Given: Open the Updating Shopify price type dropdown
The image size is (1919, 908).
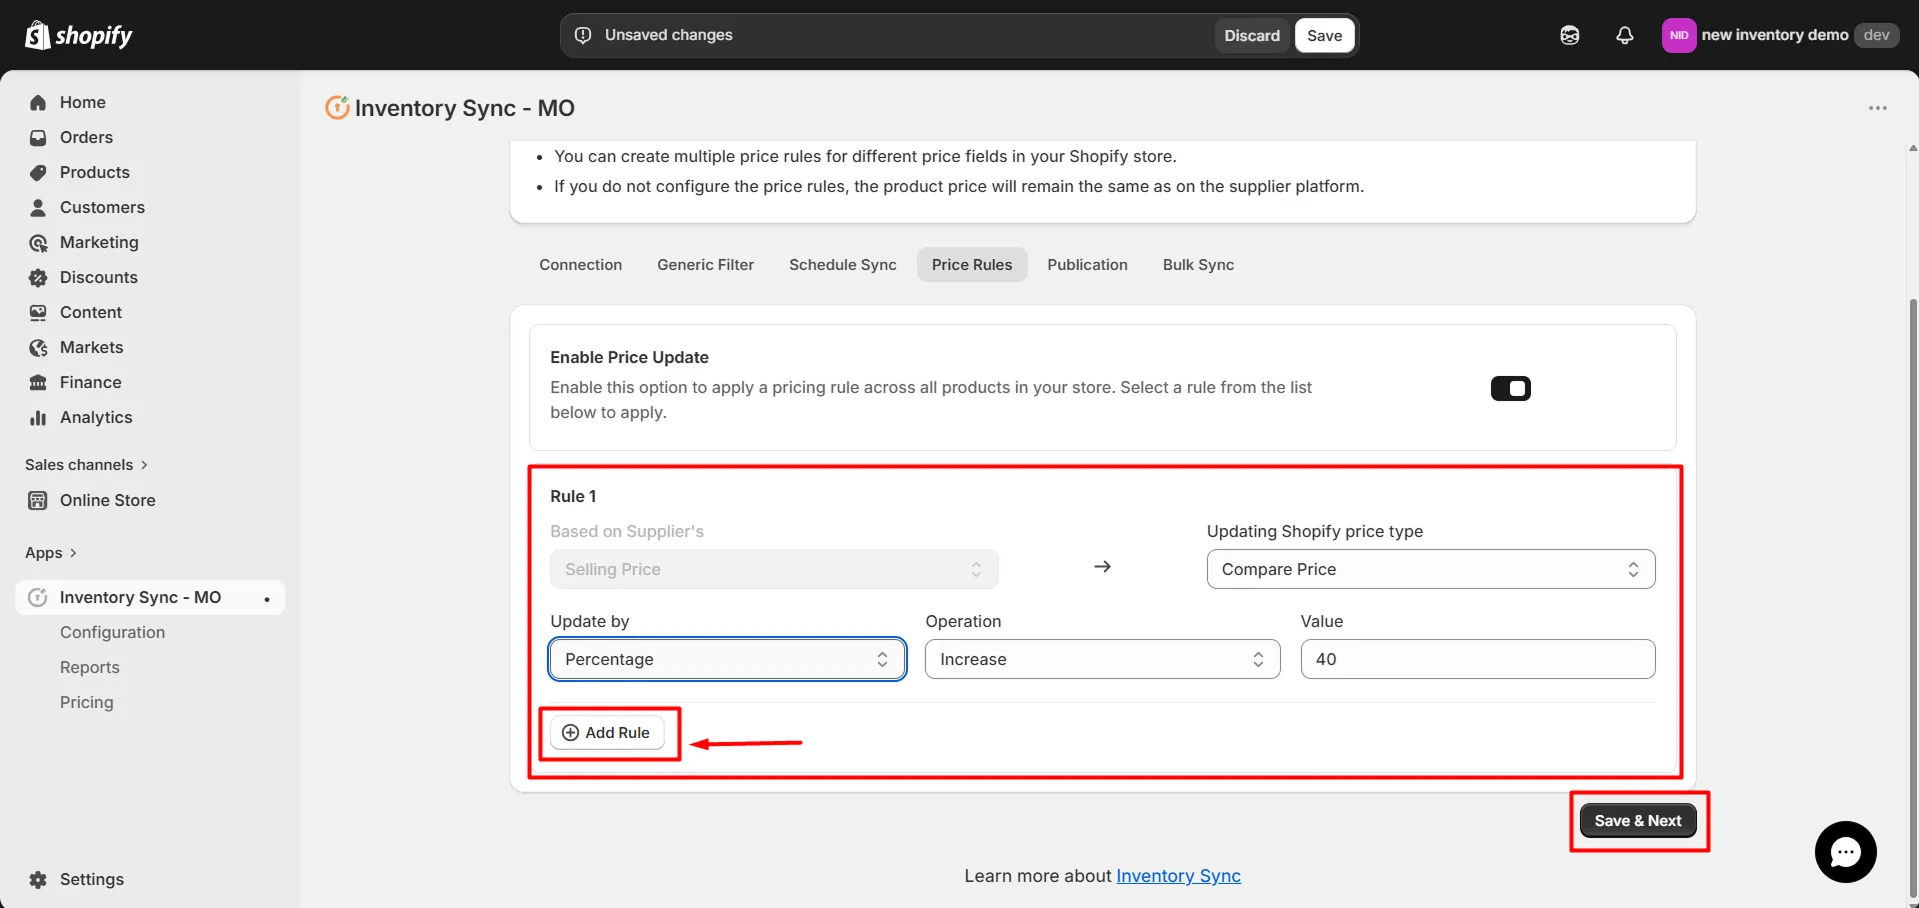Looking at the screenshot, I should [x=1429, y=568].
